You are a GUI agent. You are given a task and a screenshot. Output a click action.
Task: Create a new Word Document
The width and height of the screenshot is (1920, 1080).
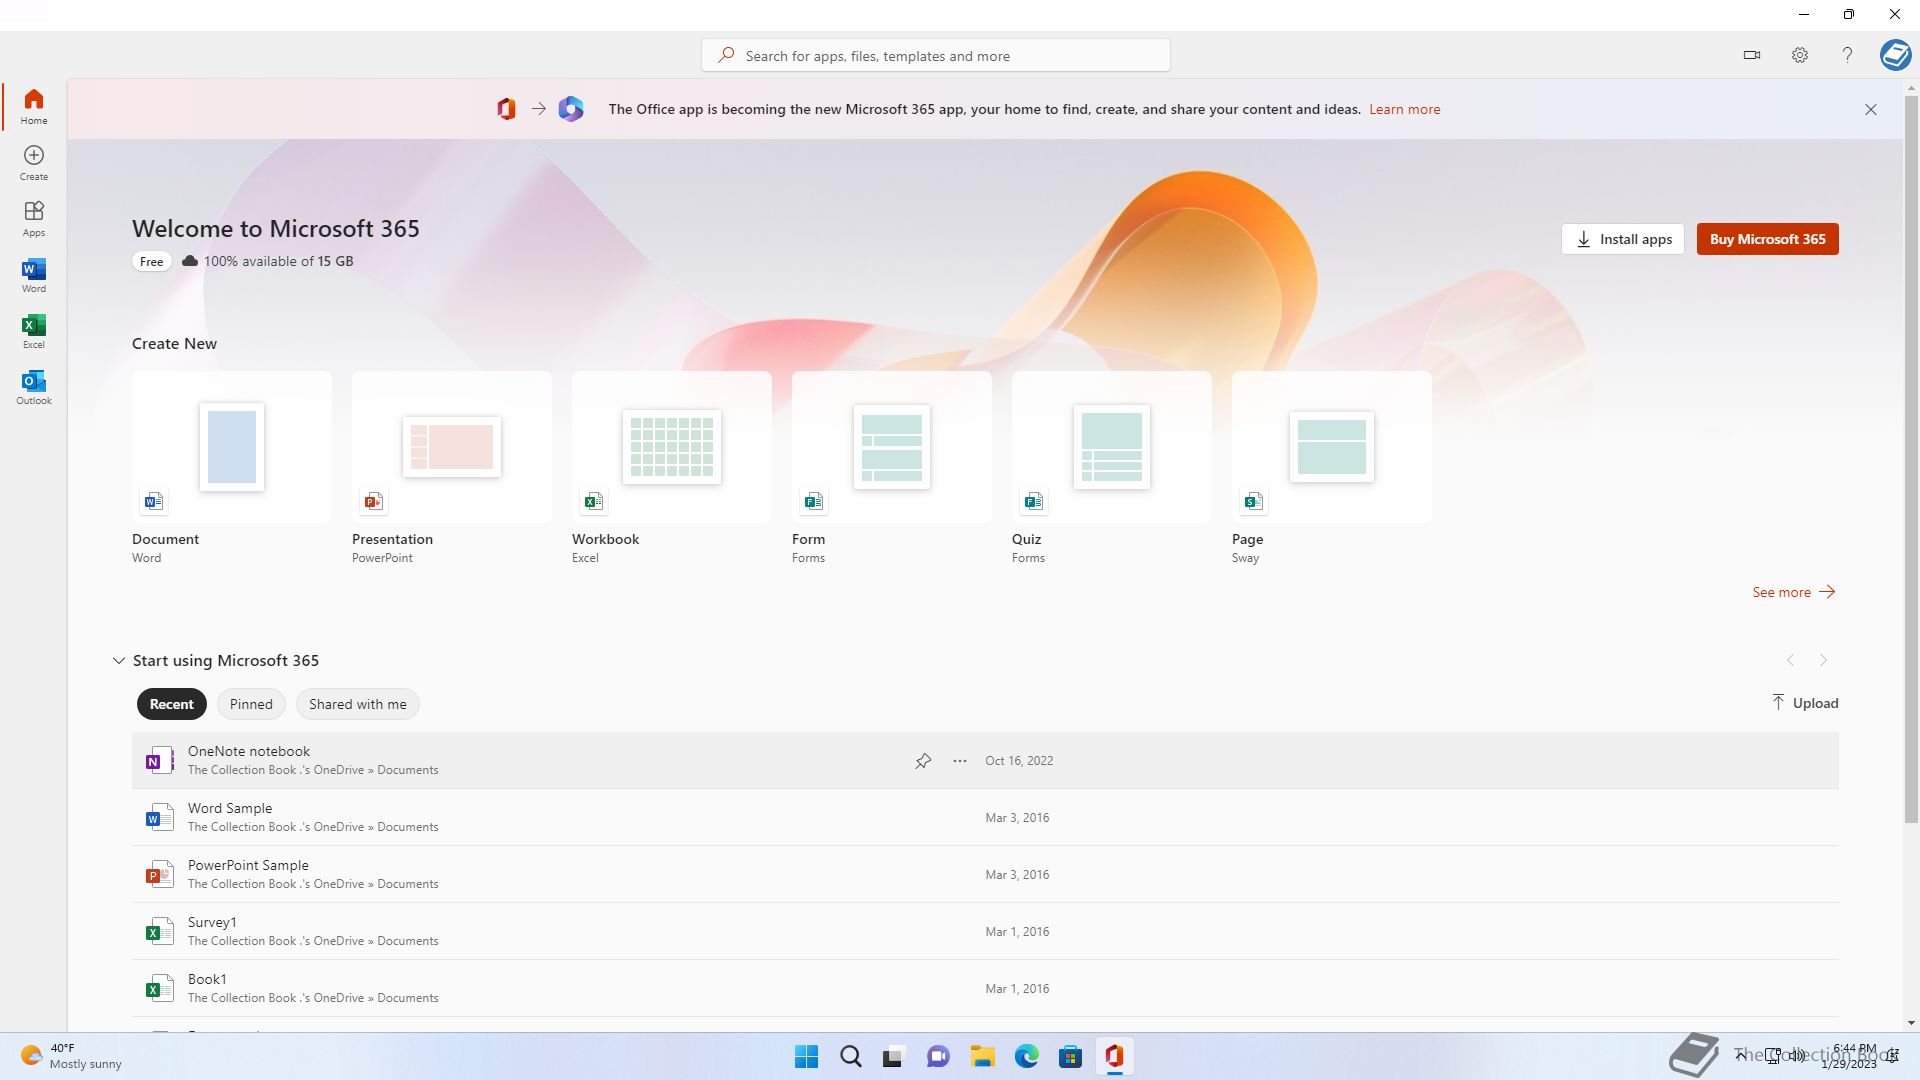[x=232, y=467]
